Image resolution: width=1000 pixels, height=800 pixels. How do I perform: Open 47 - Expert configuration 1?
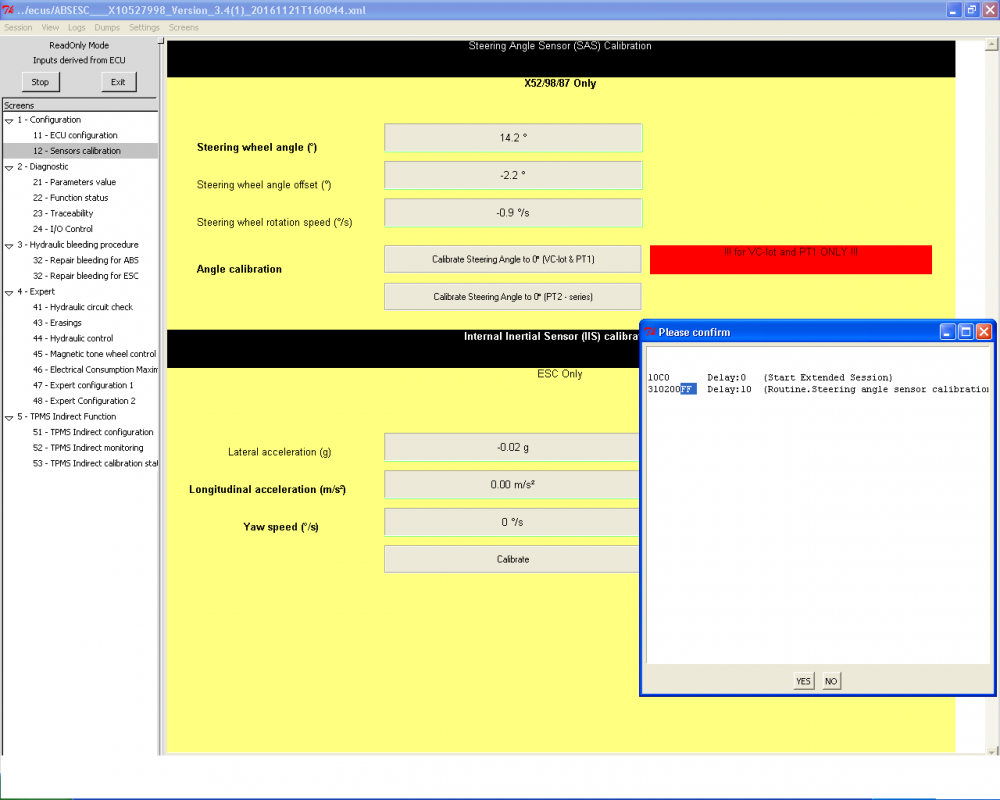tap(83, 385)
